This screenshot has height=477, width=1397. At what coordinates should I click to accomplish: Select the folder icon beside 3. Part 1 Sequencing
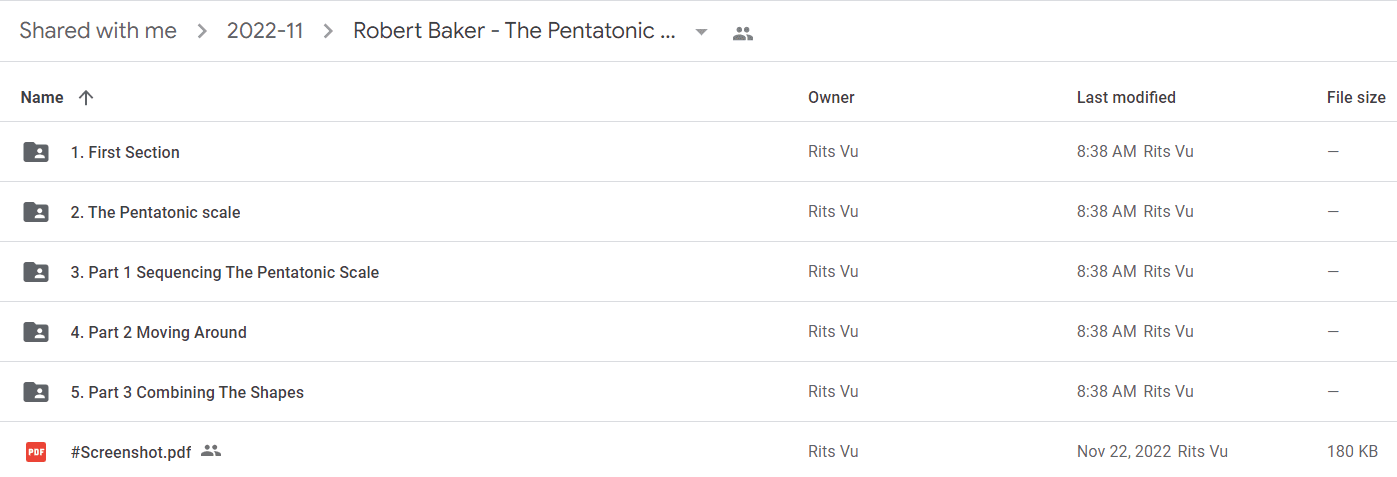(36, 272)
